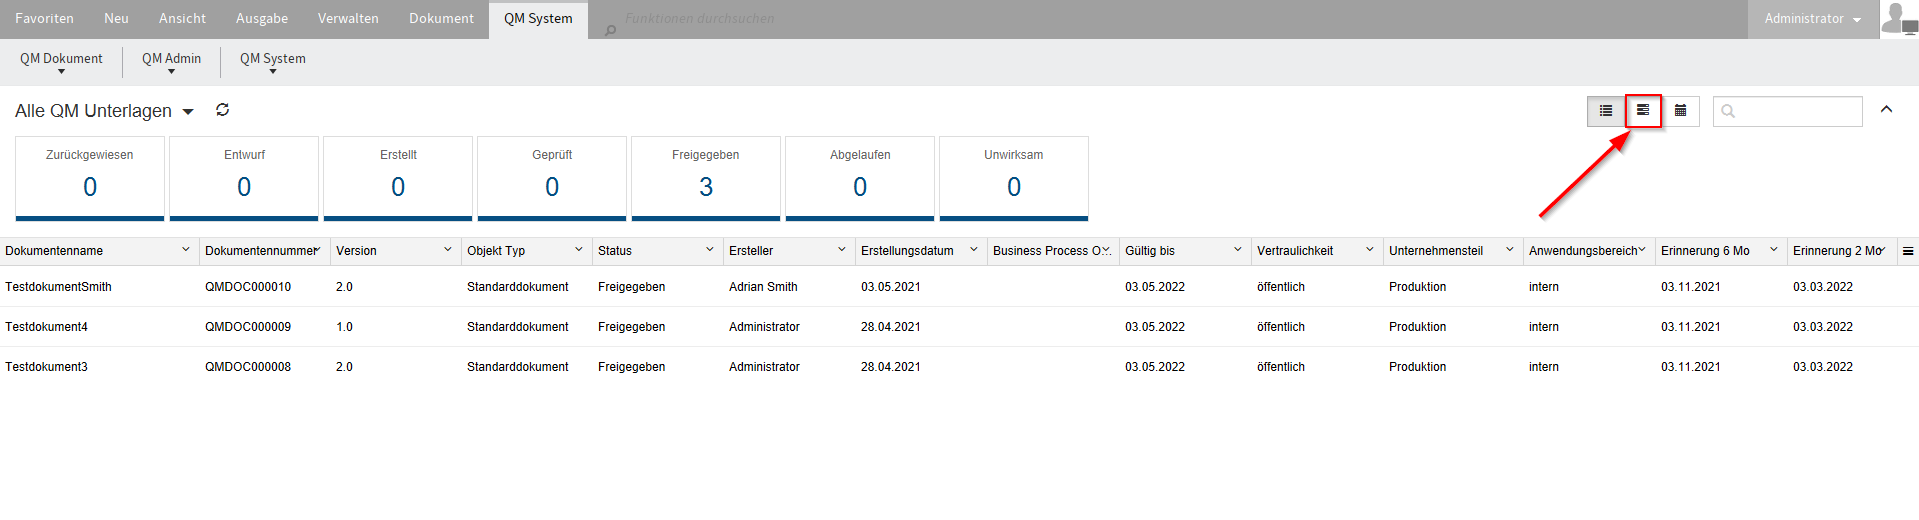
Task: Open the calendar view icon
Action: (x=1681, y=111)
